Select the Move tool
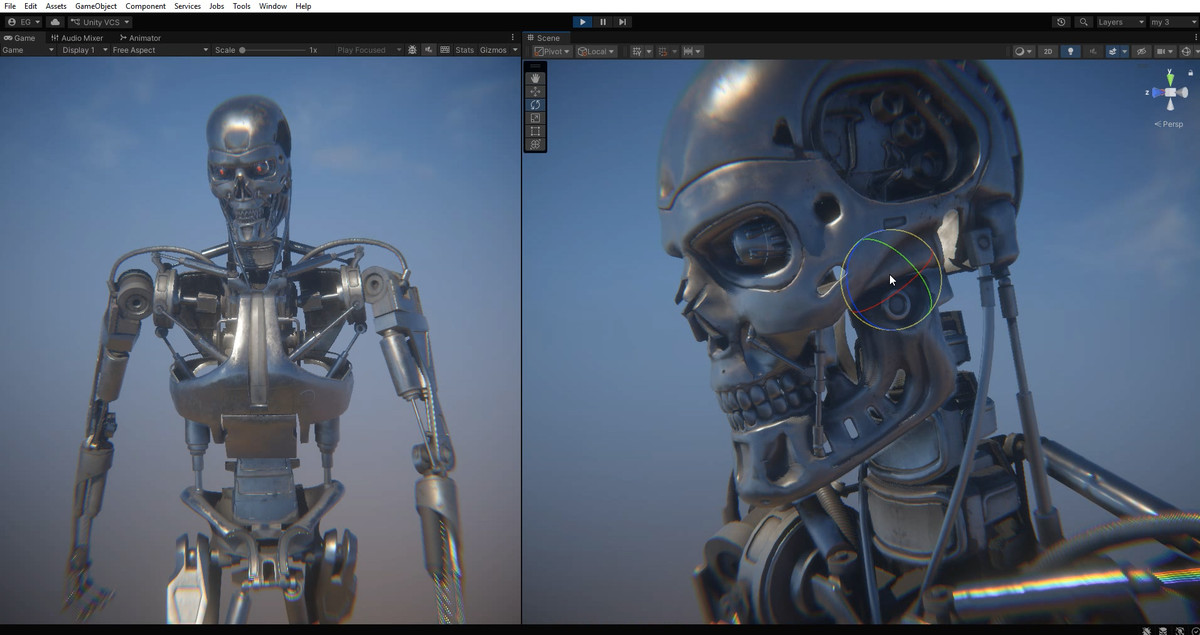Screen dimensions: 1200x635 [535, 91]
